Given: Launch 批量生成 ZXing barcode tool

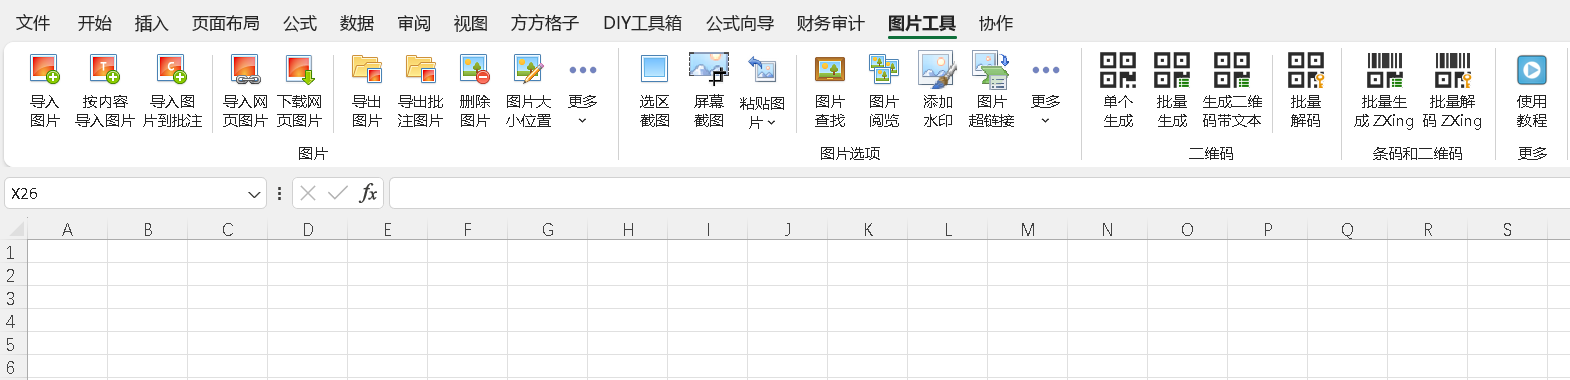Looking at the screenshot, I should (x=1384, y=70).
